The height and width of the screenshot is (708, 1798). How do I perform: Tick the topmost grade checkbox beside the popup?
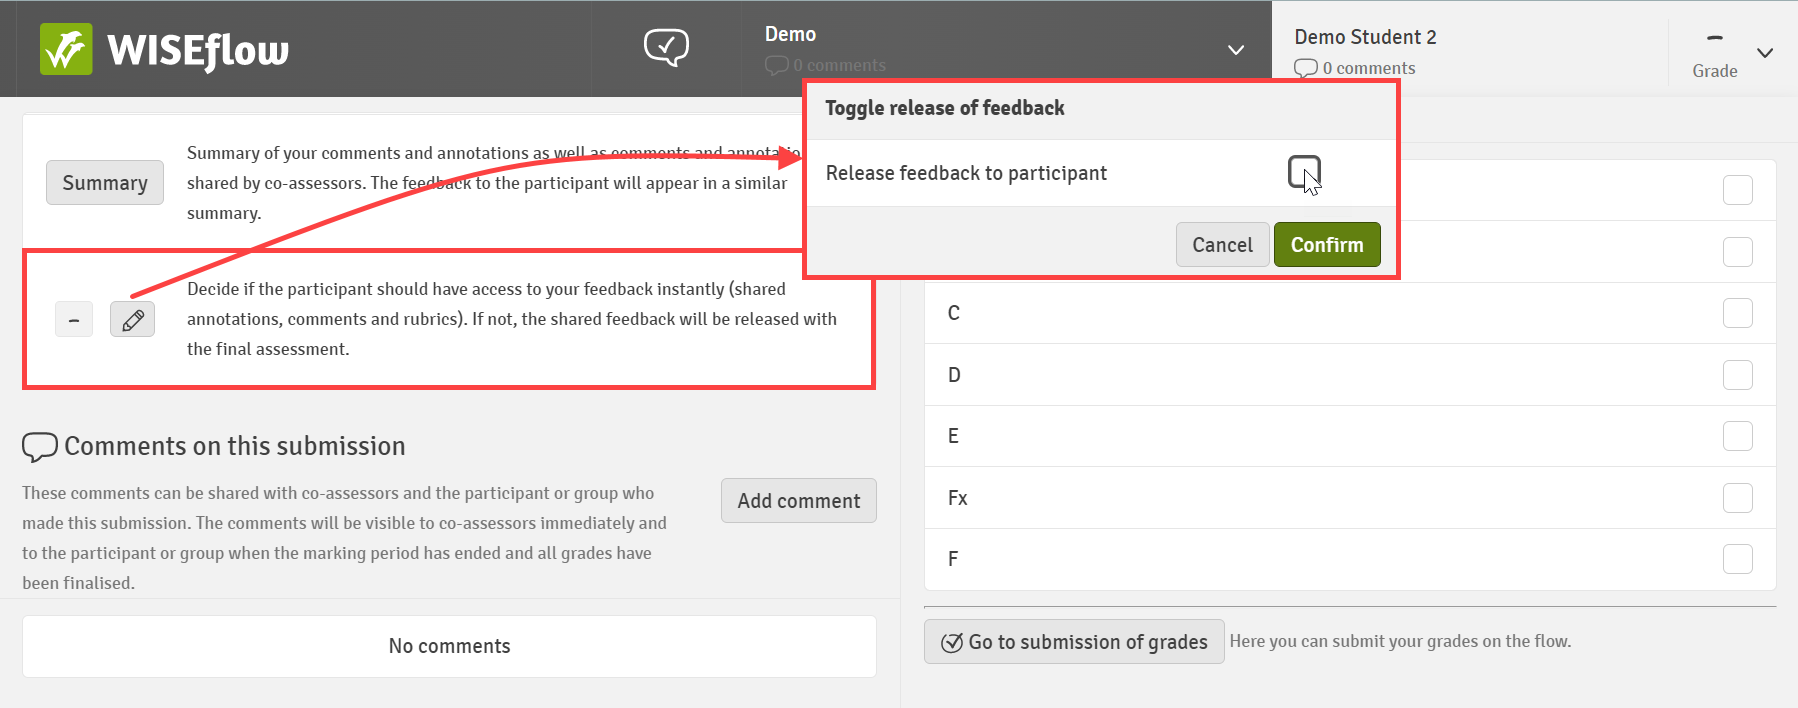1738,190
